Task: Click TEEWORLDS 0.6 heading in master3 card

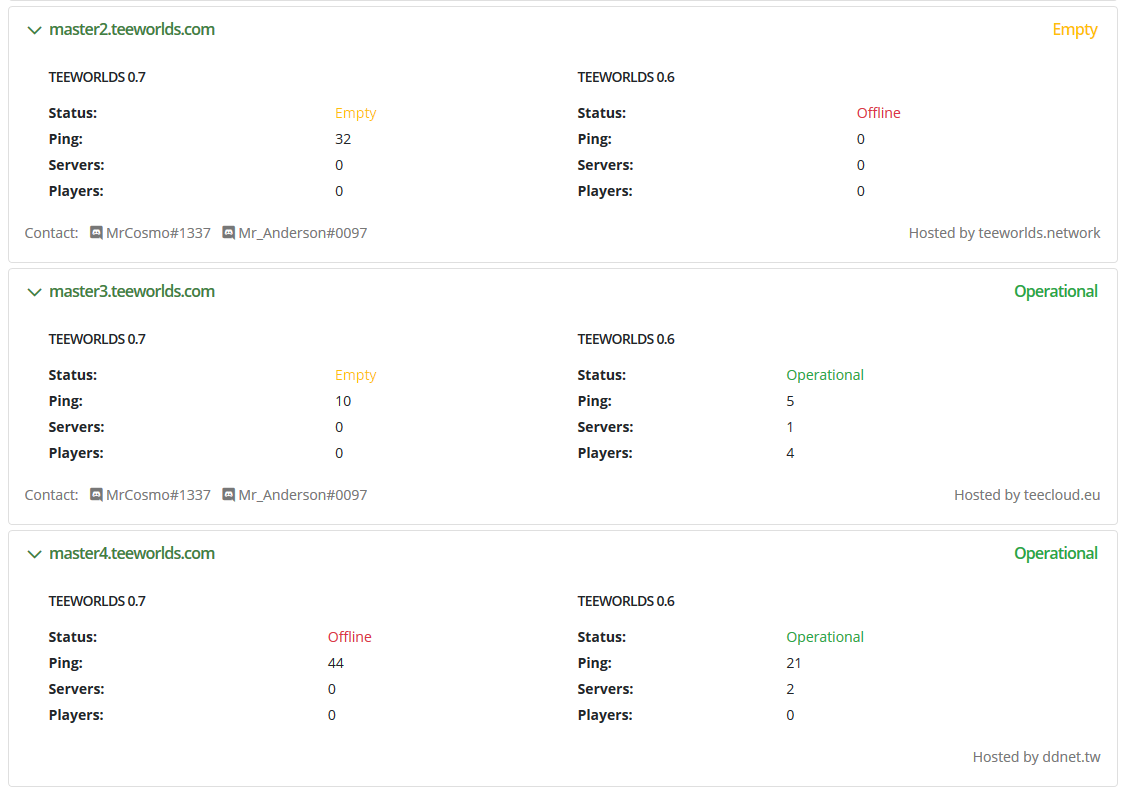Action: [x=626, y=339]
